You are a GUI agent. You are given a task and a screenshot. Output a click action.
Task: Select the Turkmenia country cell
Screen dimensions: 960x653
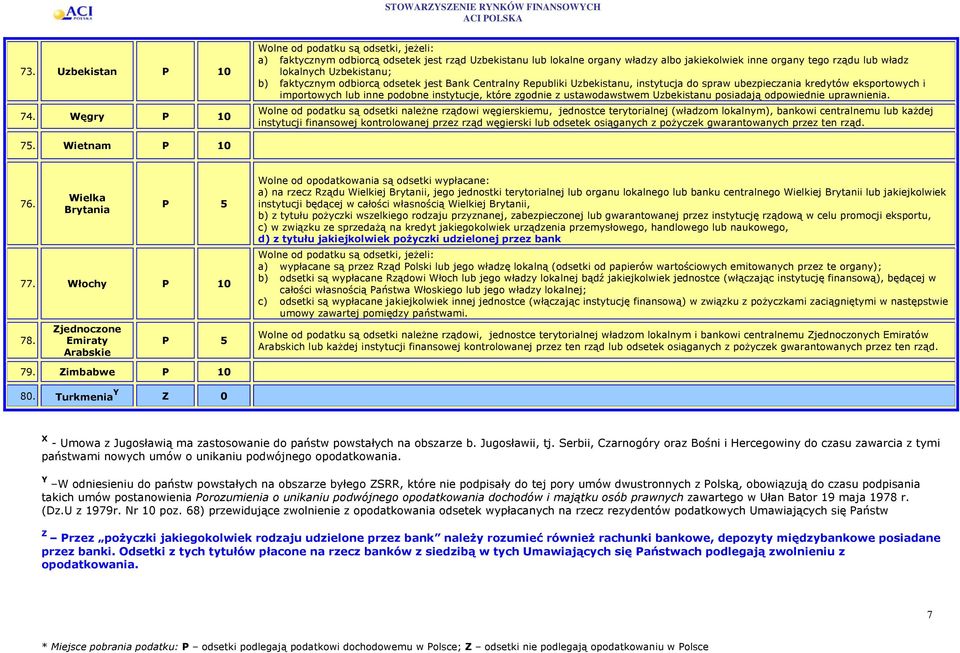click(87, 396)
